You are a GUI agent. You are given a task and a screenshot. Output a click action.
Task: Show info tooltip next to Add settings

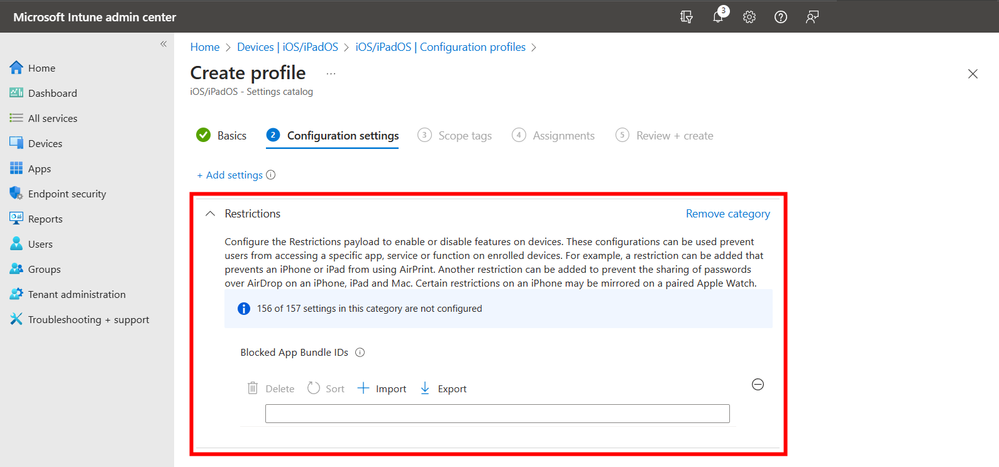coord(271,175)
